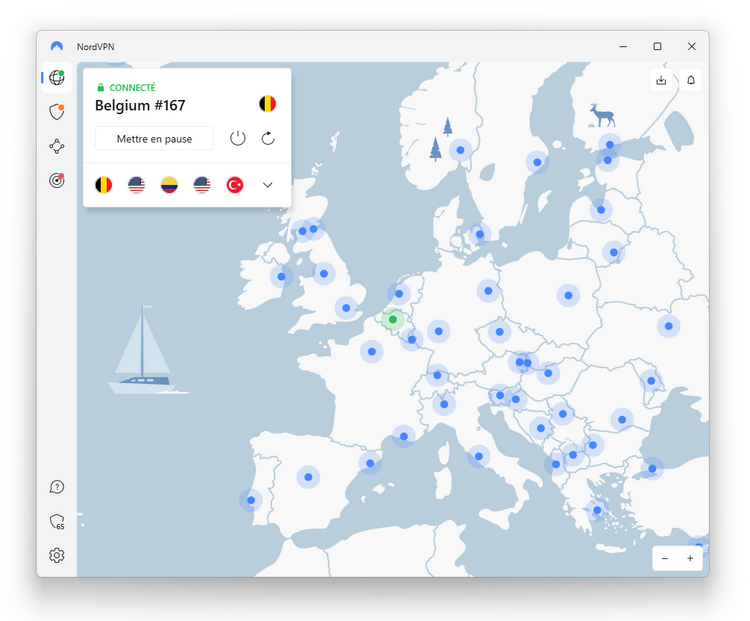Click Mettre en pause button
Screen dimensions: 750x621
click(x=154, y=139)
